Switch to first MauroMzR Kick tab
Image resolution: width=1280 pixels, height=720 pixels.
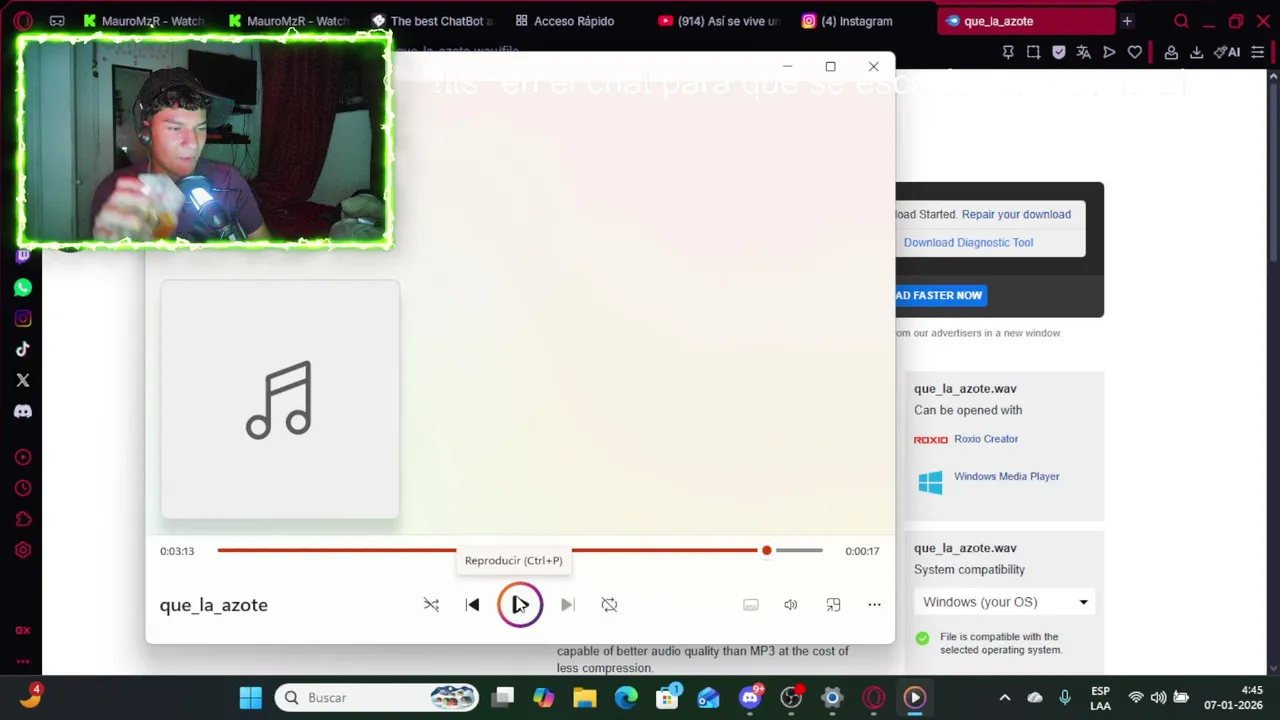pyautogui.click(x=145, y=21)
